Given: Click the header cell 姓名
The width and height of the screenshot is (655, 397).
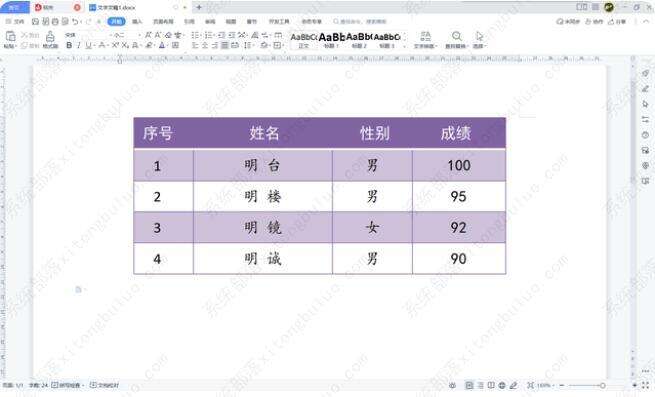Looking at the screenshot, I should click(264, 133).
